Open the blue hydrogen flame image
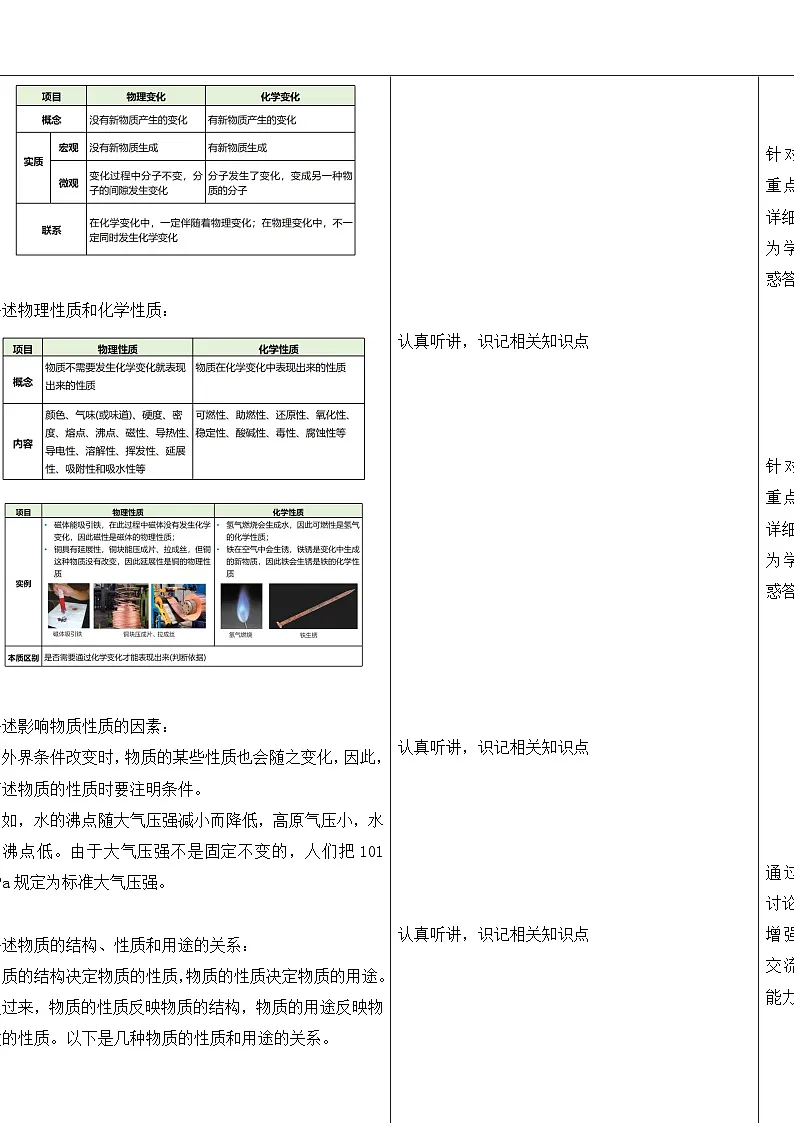The image size is (794, 1123). pyautogui.click(x=241, y=606)
